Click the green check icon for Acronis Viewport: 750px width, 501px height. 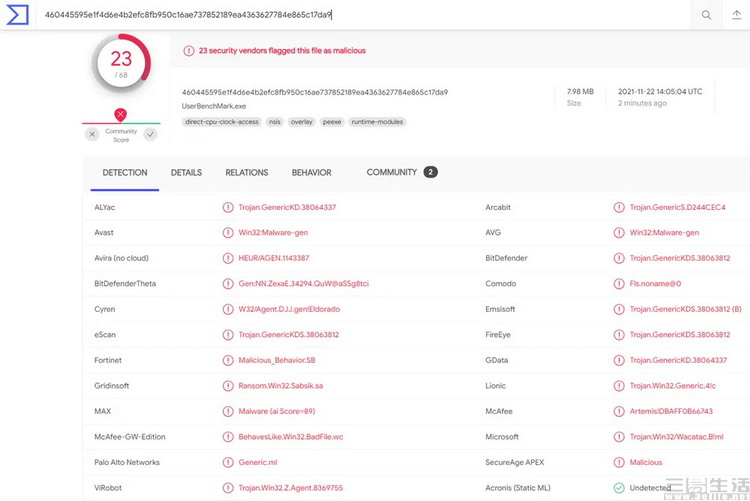619,488
